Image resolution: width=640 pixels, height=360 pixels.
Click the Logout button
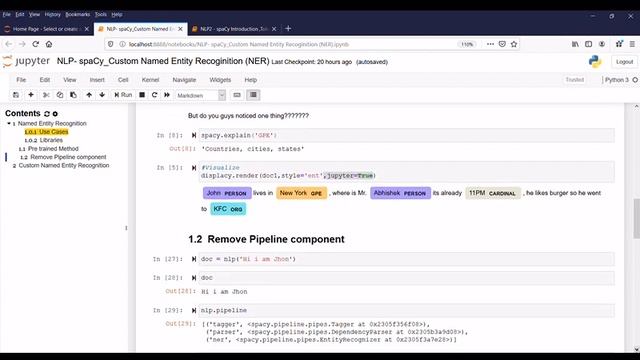624,62
